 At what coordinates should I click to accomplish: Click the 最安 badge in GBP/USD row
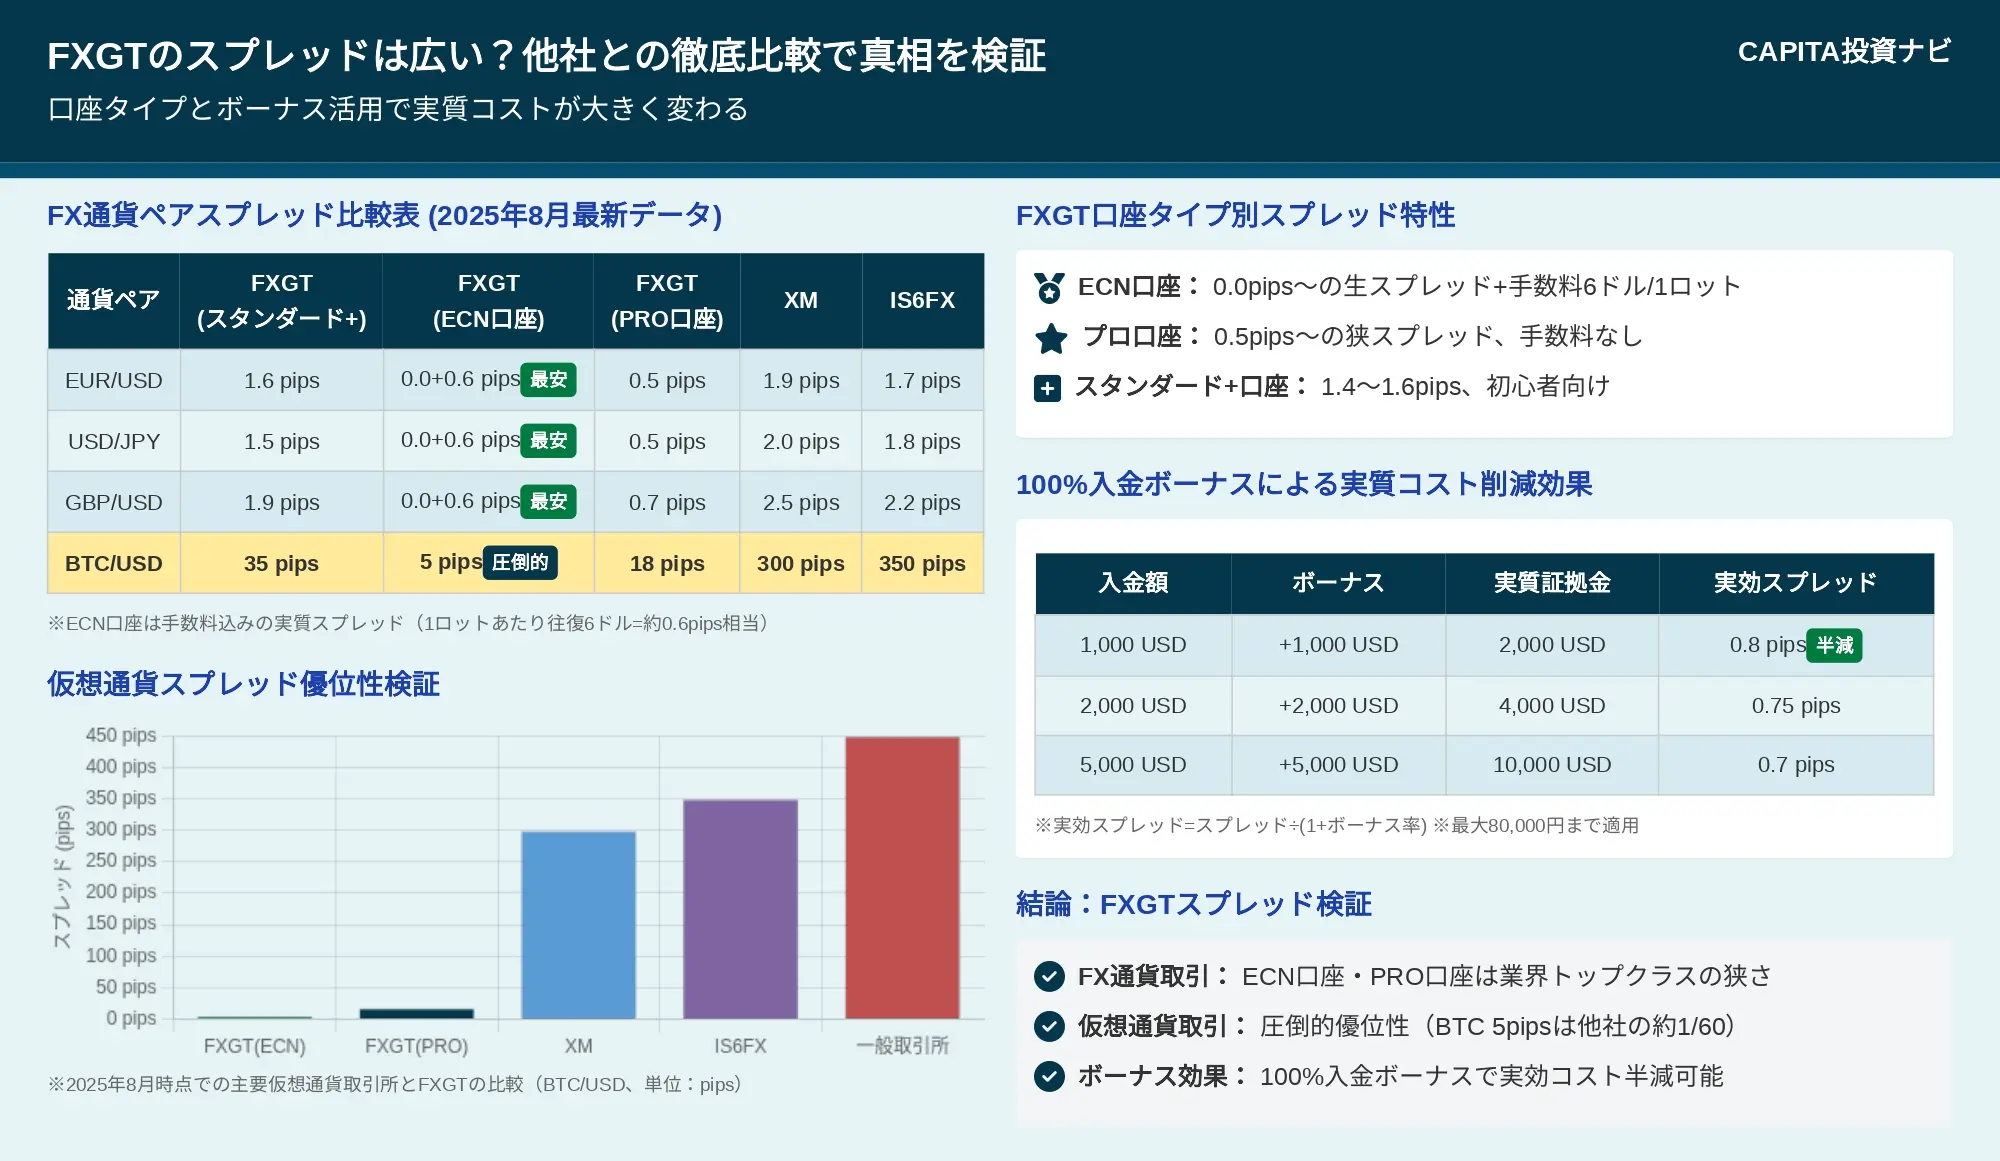[x=548, y=502]
